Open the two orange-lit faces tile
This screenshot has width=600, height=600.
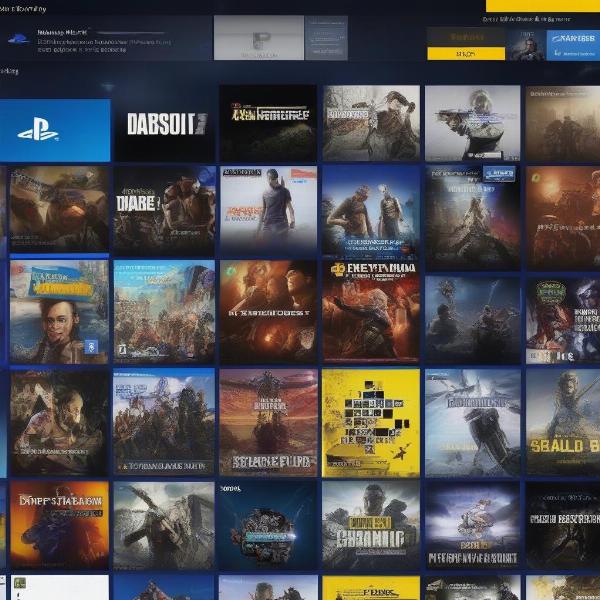(x=268, y=311)
